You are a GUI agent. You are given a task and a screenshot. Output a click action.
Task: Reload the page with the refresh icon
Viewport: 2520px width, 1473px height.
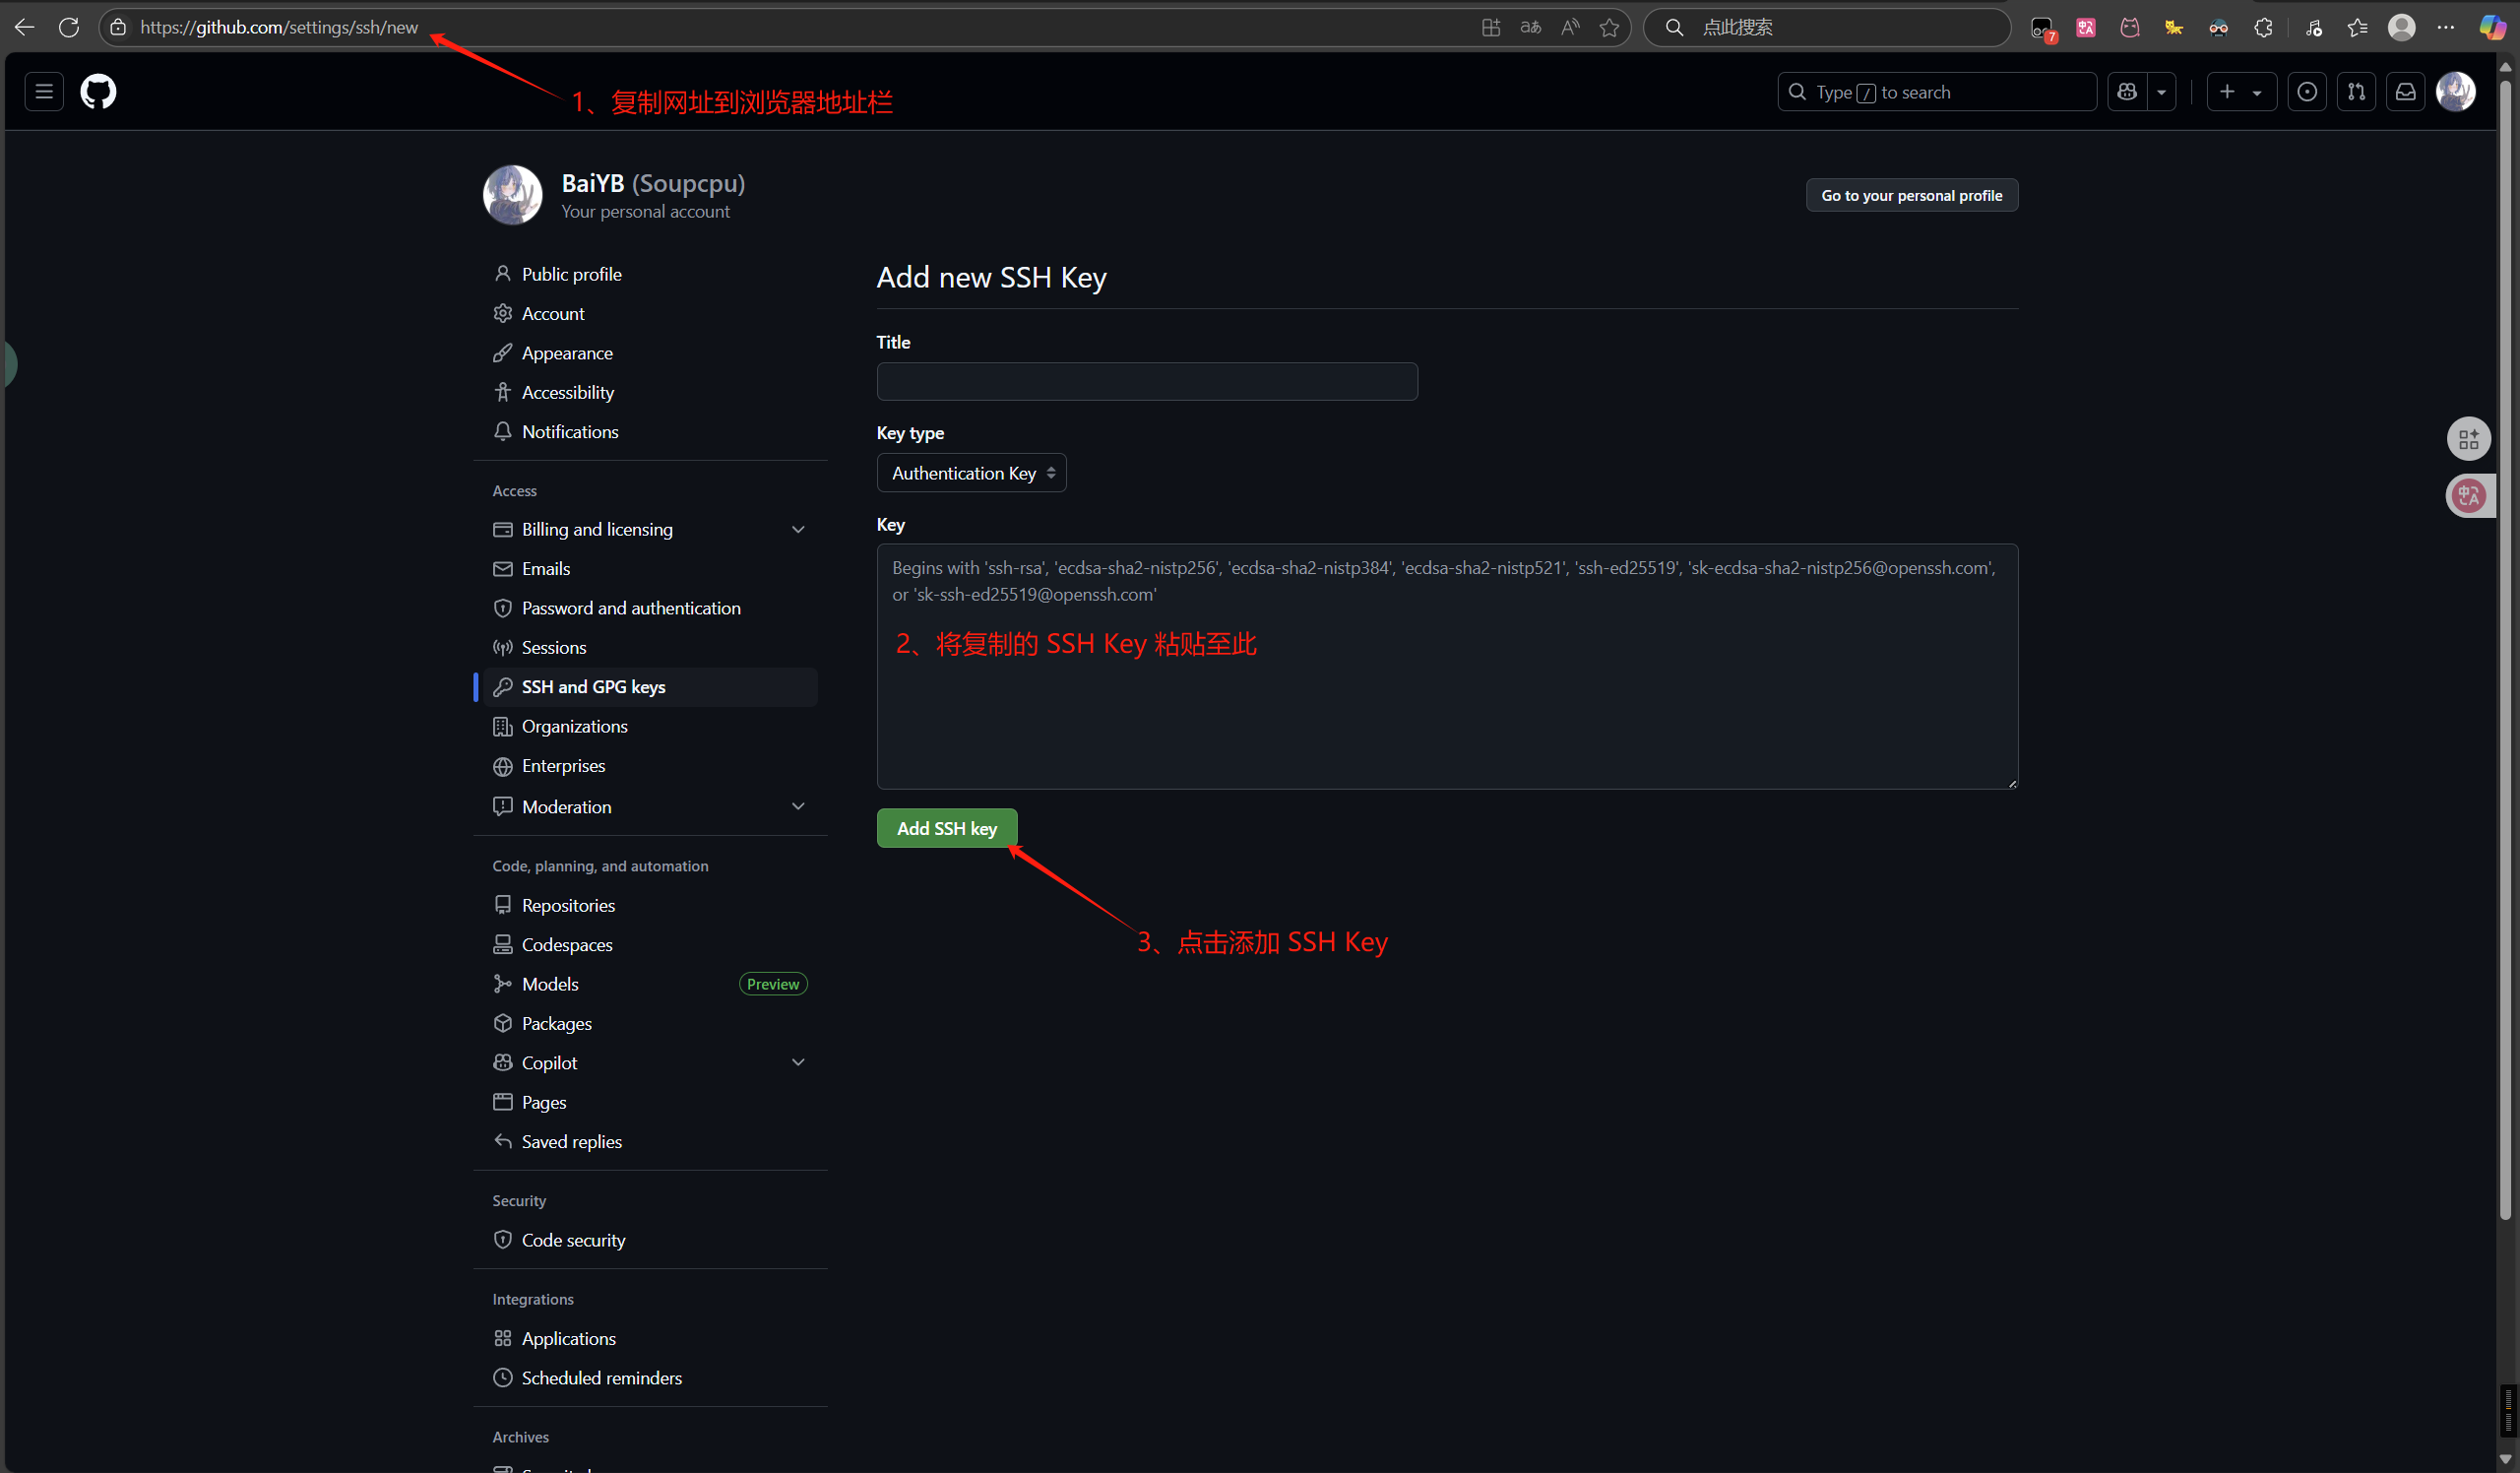[69, 27]
